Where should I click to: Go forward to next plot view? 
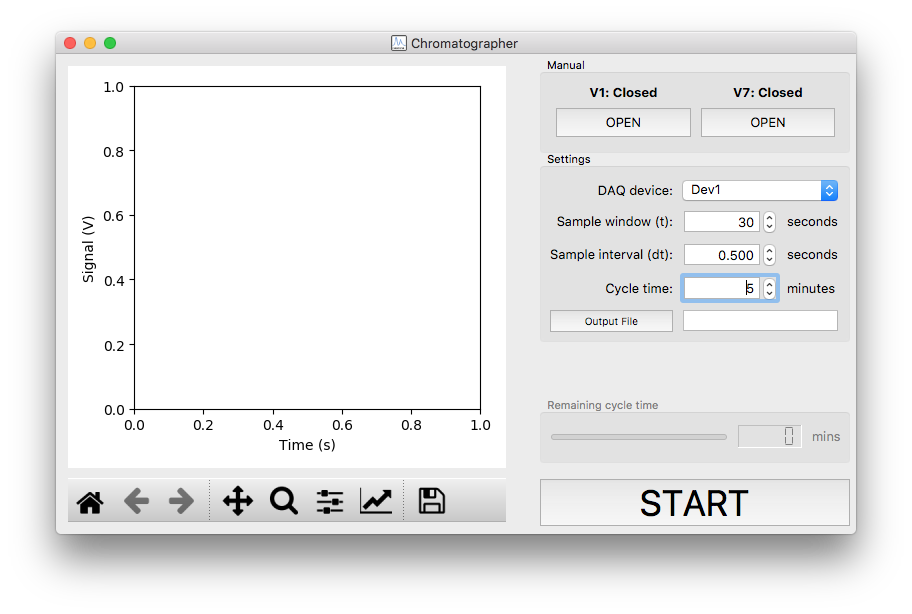[181, 501]
